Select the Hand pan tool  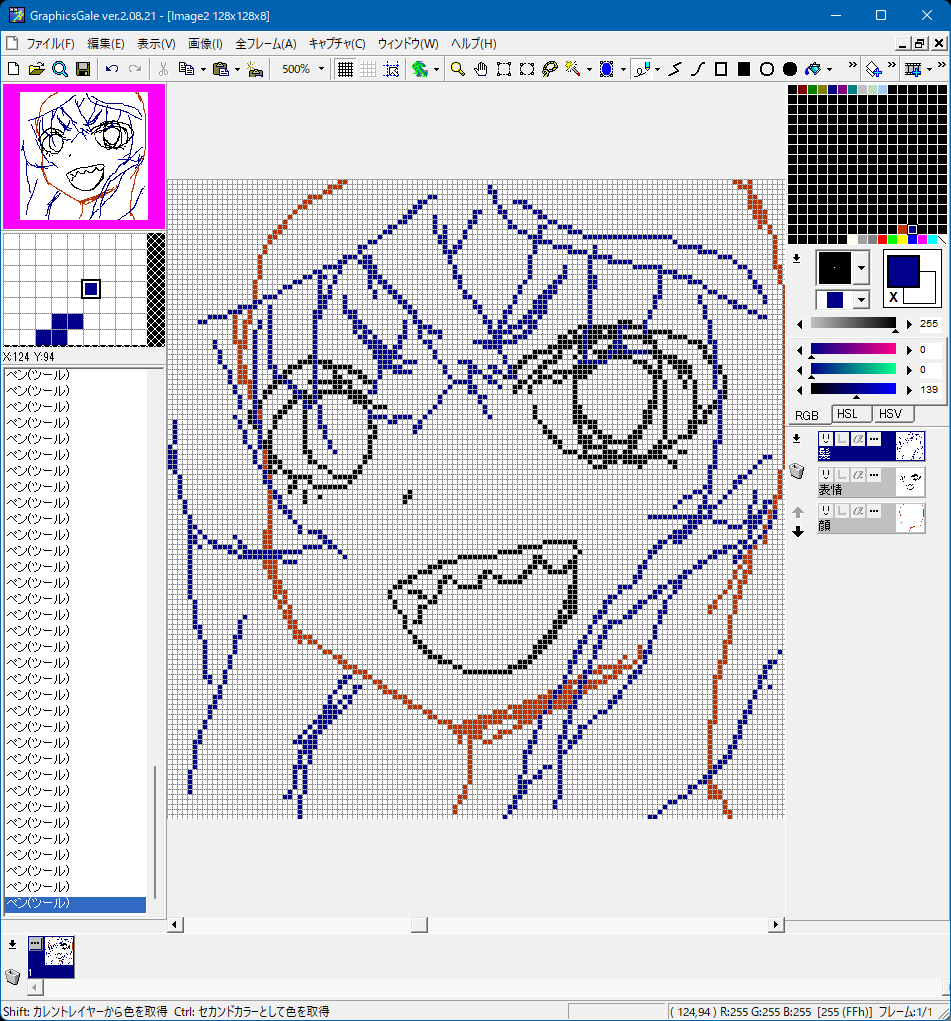coord(481,69)
